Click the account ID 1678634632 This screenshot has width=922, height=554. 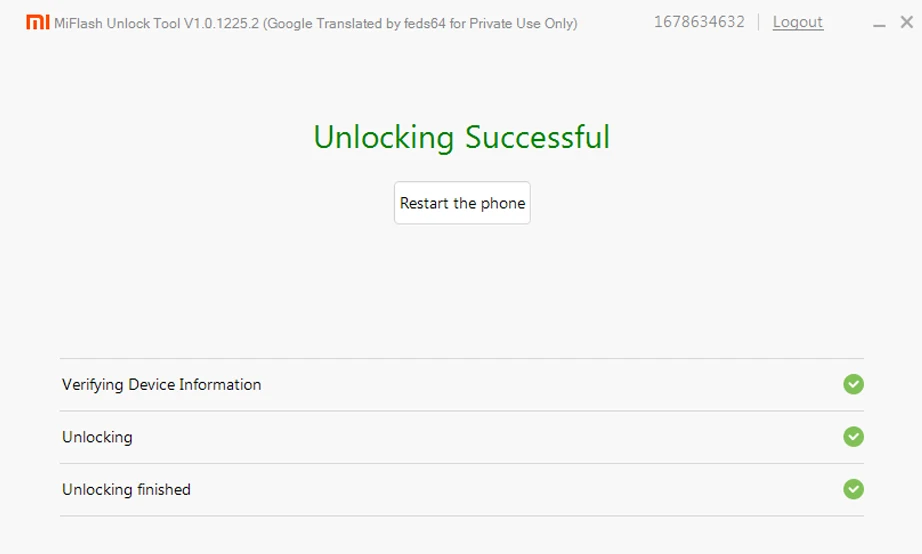click(x=699, y=22)
